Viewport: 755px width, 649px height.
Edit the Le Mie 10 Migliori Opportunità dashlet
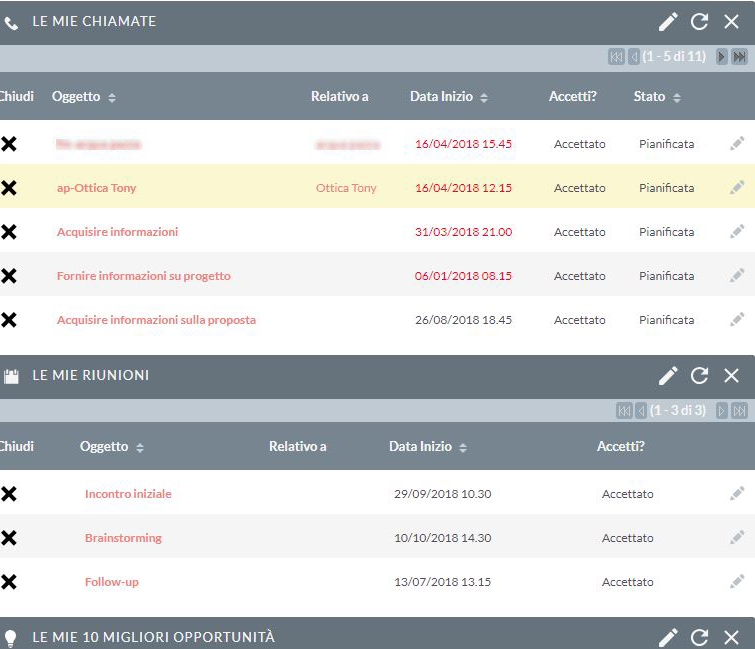coord(668,637)
